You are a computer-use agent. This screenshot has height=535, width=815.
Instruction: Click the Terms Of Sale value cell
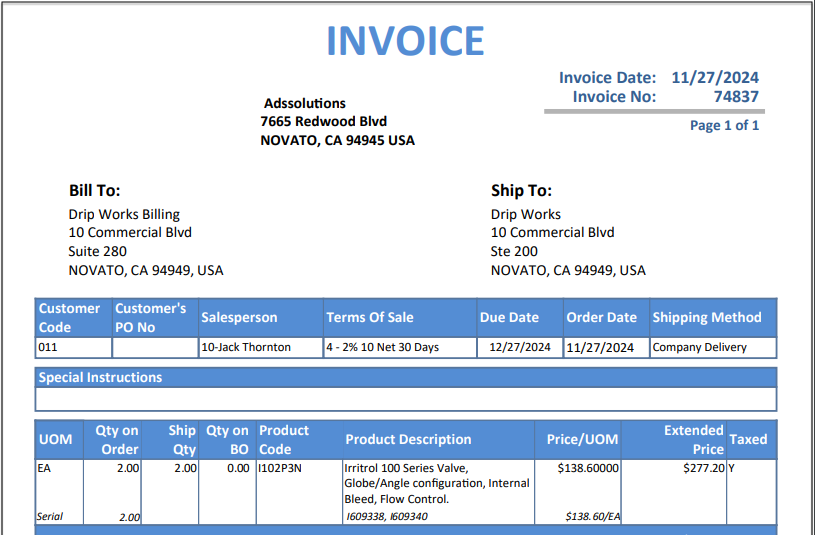(400, 347)
